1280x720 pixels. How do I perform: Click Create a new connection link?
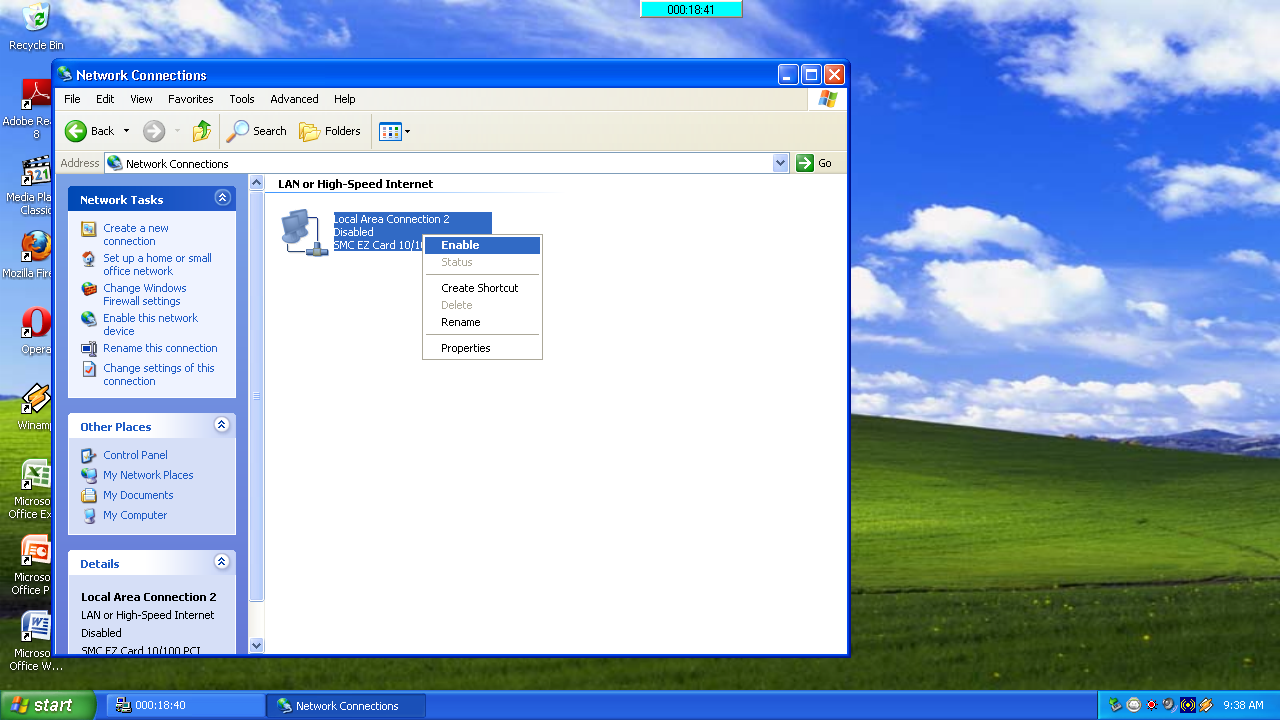point(136,235)
